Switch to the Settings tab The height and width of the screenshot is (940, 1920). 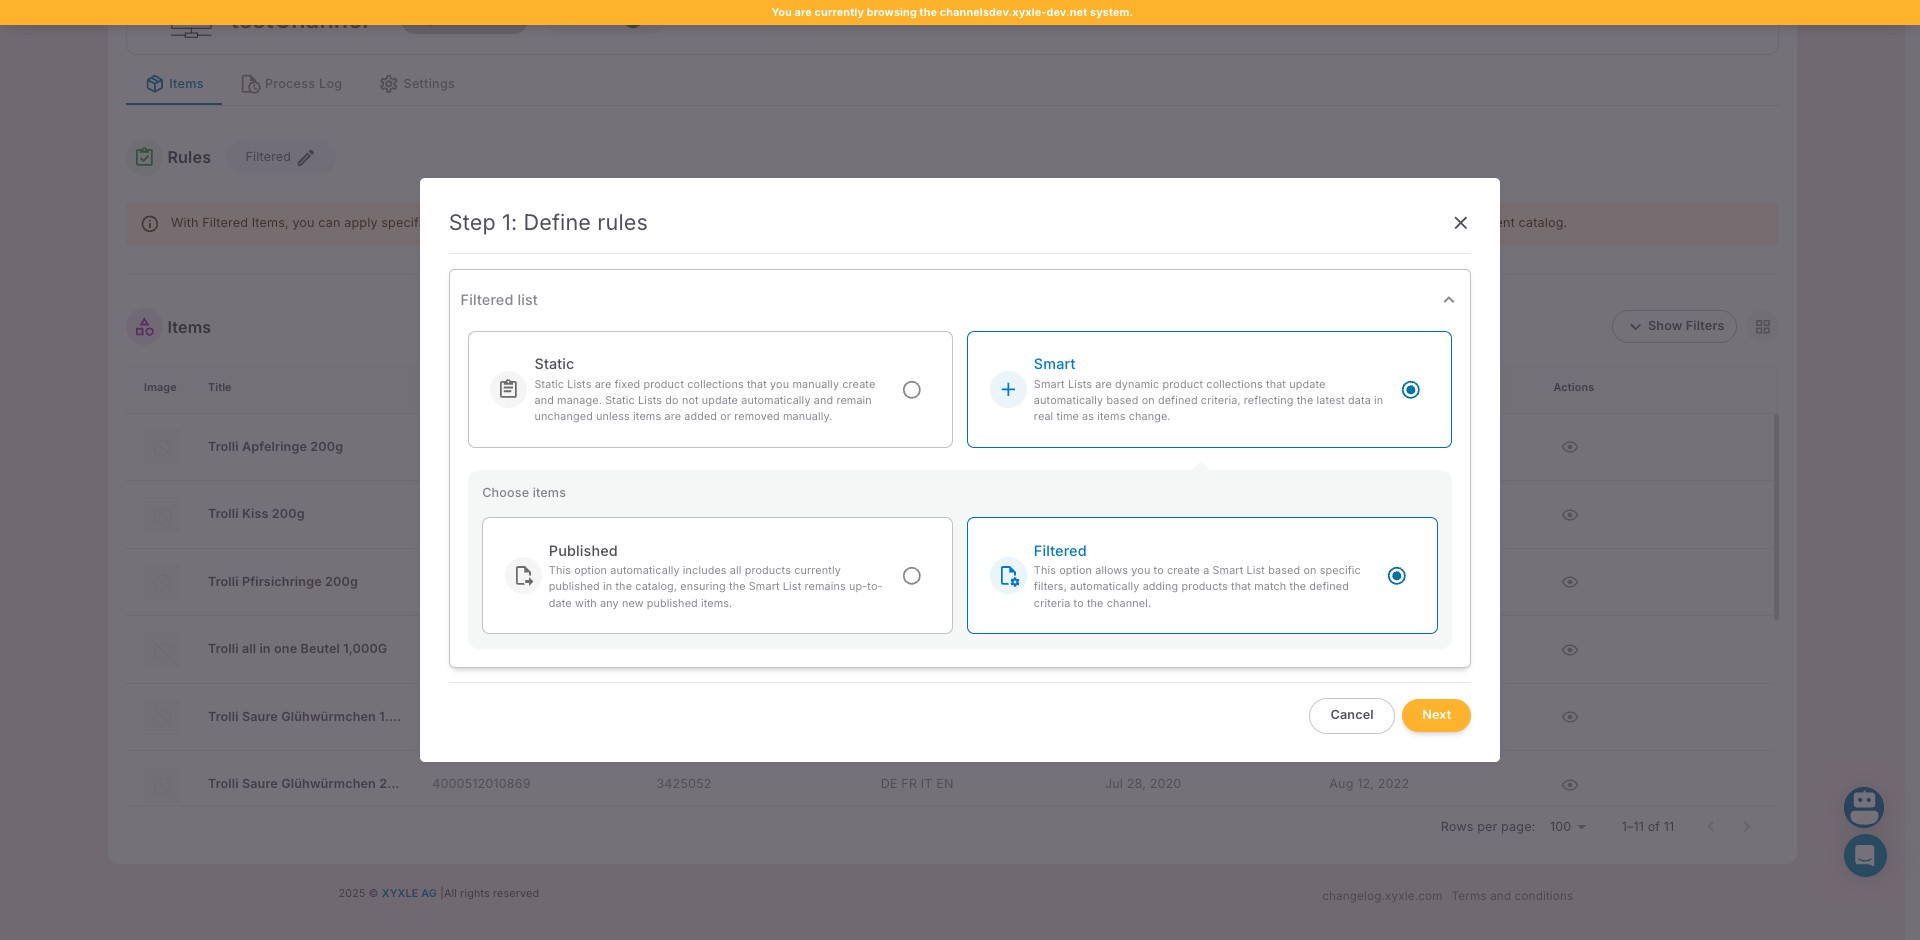point(417,84)
